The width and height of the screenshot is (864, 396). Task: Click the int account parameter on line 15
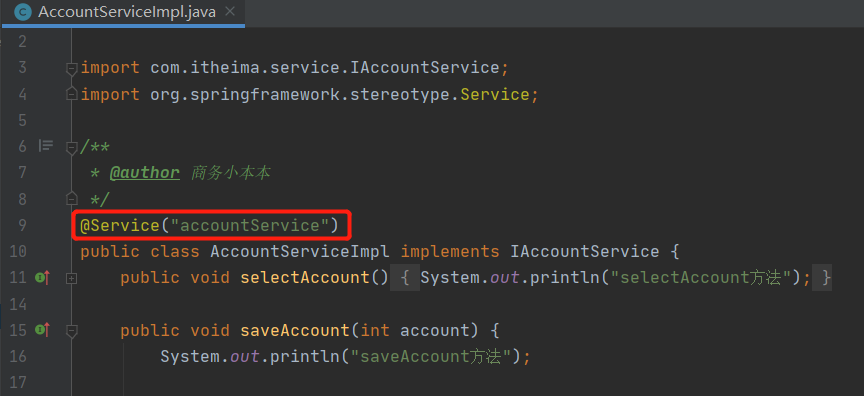tap(415, 330)
